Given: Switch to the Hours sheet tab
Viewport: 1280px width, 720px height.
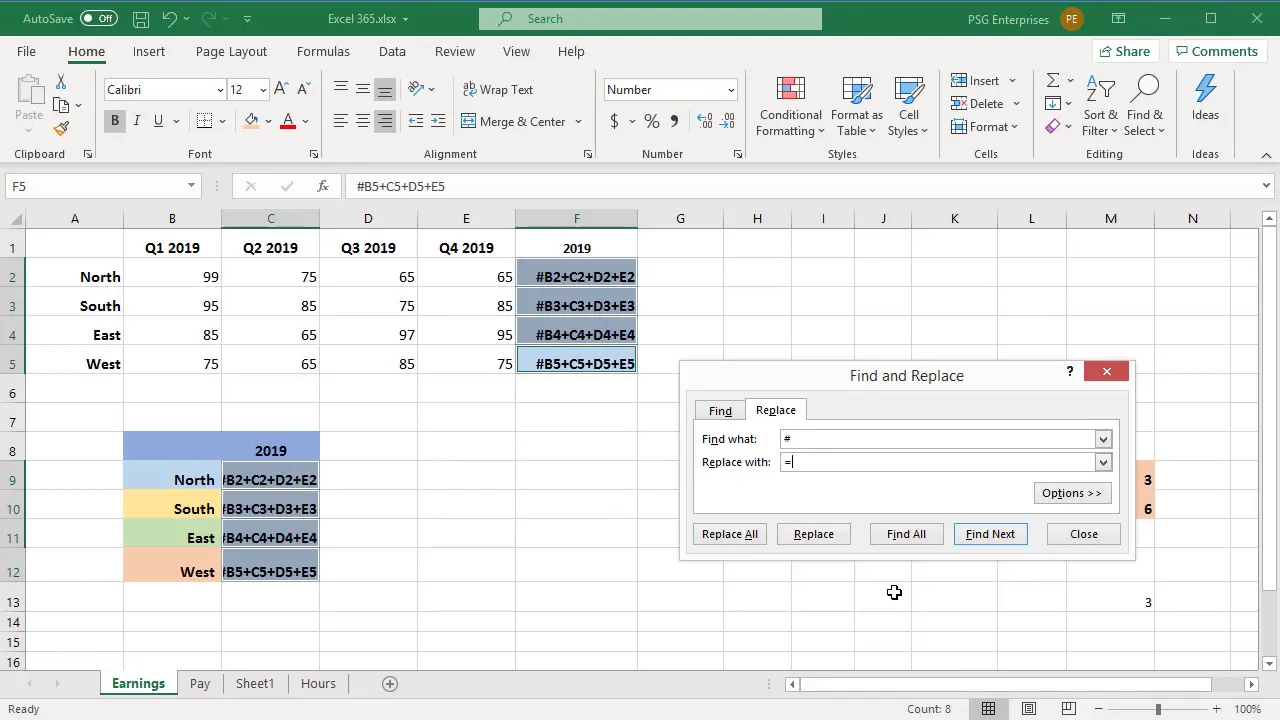Looking at the screenshot, I should (318, 684).
